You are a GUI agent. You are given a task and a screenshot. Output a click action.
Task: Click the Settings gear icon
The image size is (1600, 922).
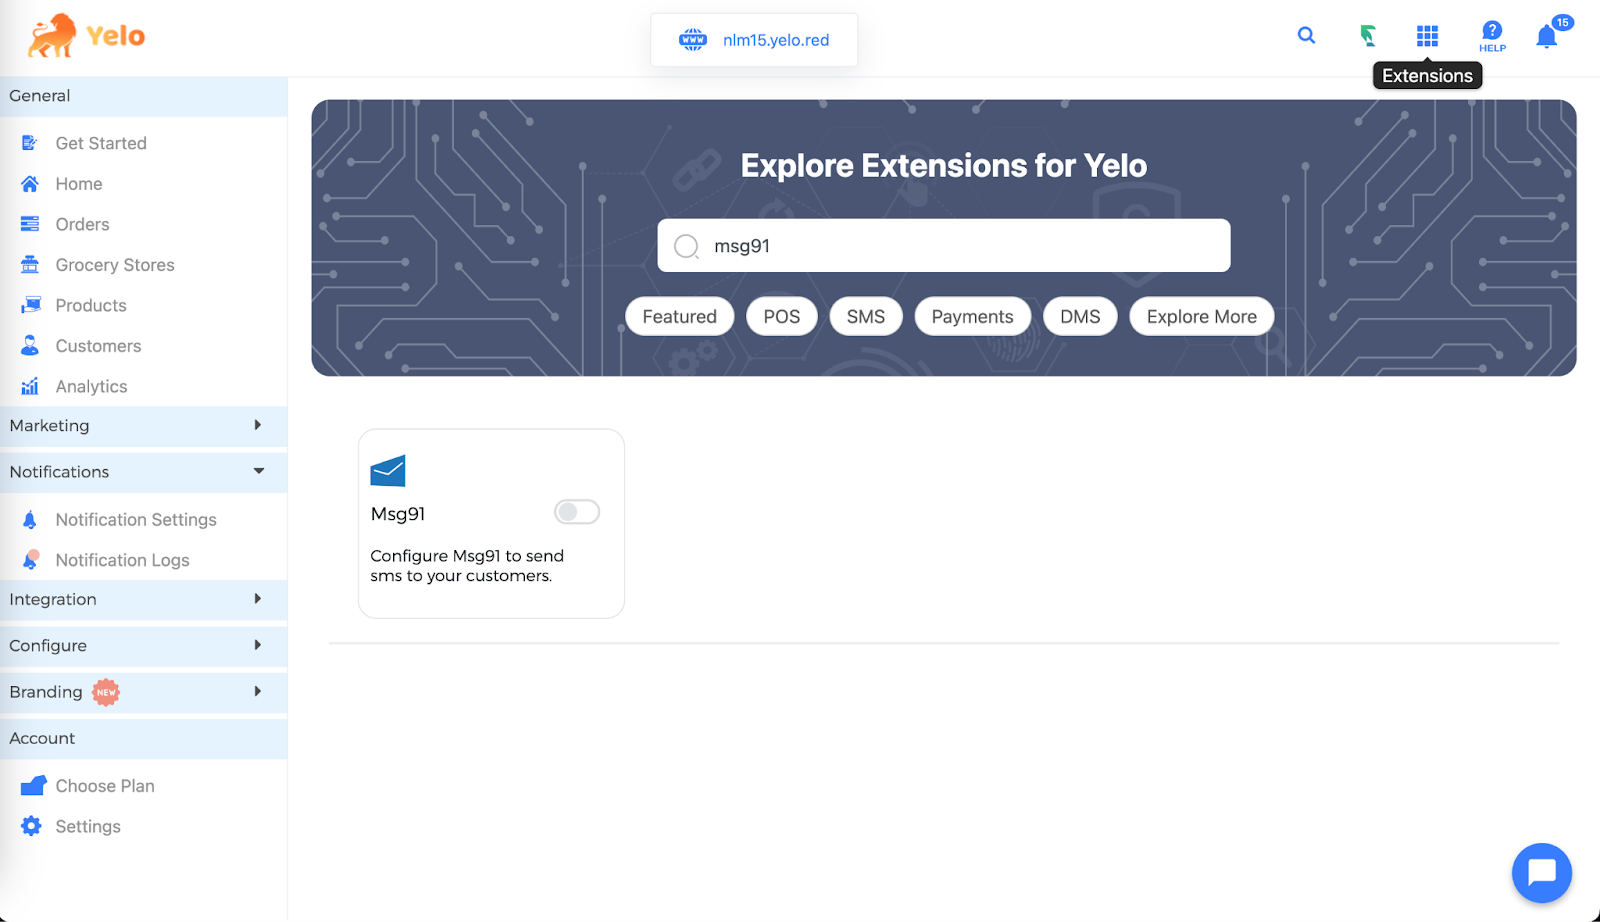(31, 826)
